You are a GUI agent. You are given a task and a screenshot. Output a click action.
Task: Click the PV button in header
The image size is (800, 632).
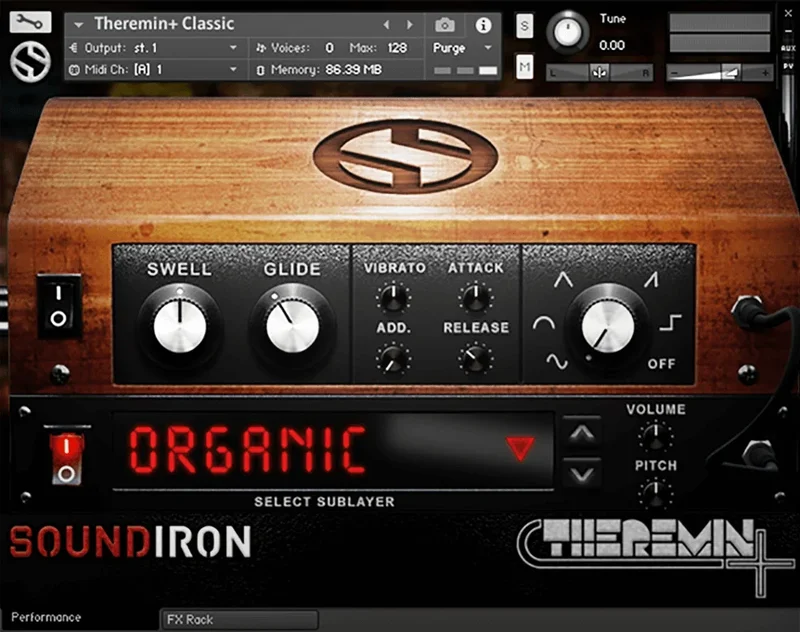click(x=788, y=66)
